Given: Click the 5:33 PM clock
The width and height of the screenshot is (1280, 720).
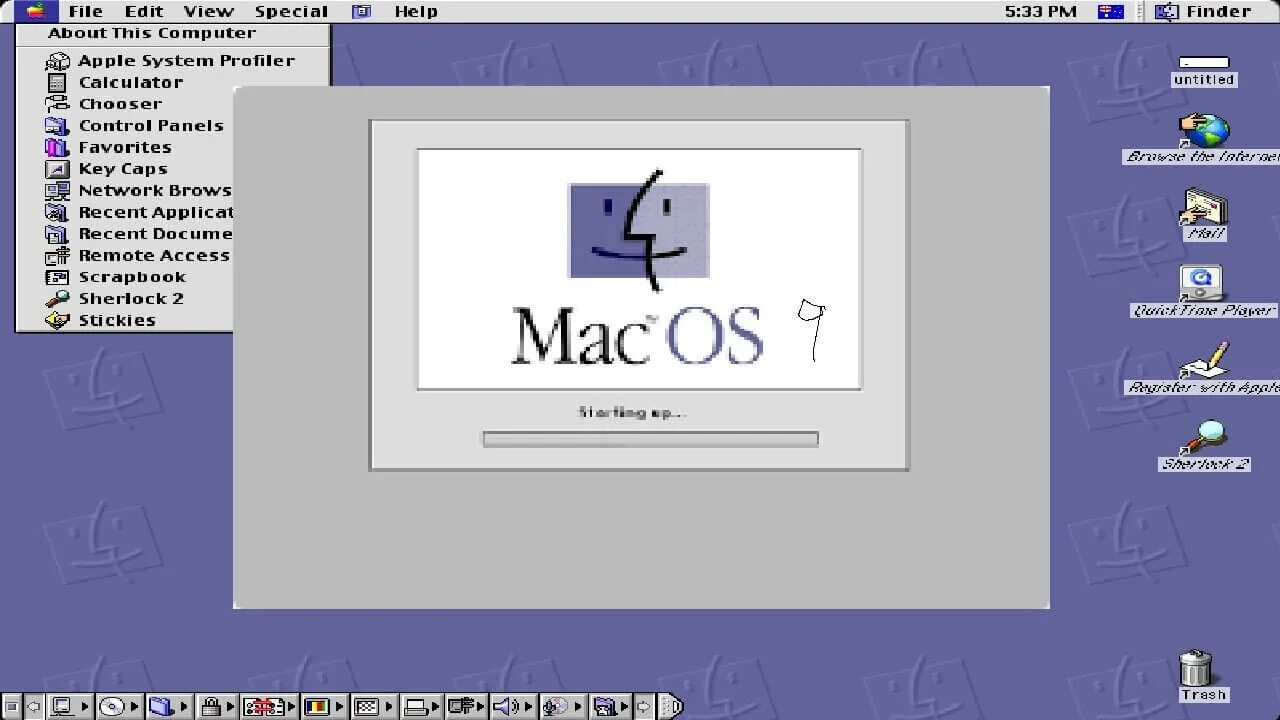Looking at the screenshot, I should click(x=1040, y=11).
